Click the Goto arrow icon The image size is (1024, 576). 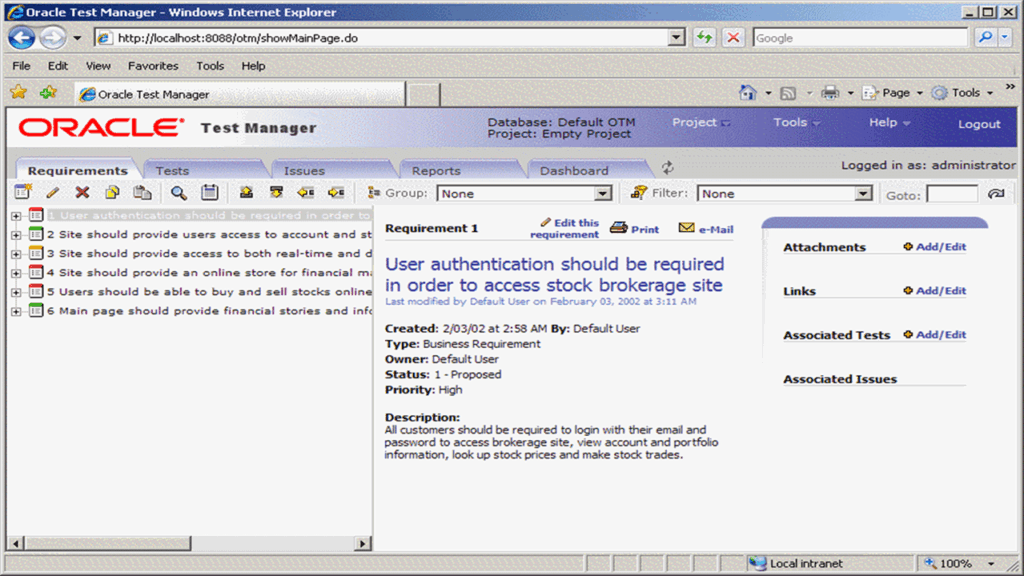(997, 193)
